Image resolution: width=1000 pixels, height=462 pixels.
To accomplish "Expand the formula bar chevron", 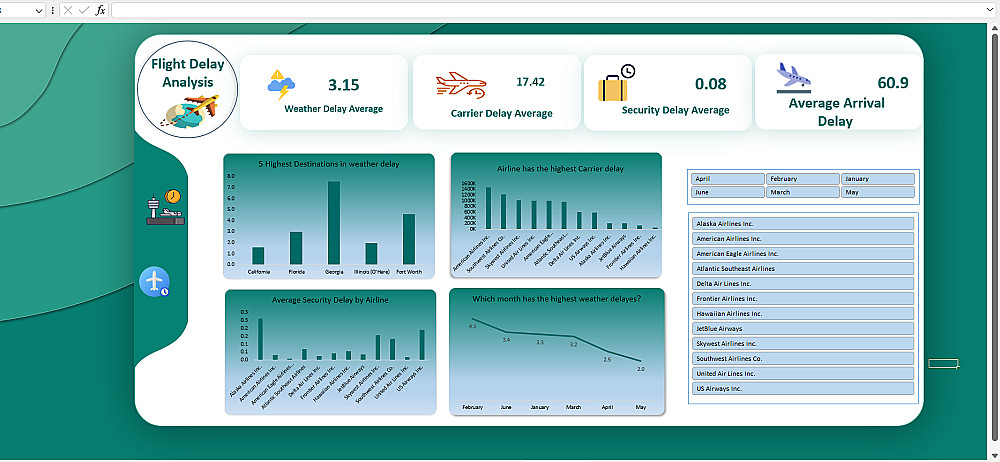I will point(990,10).
